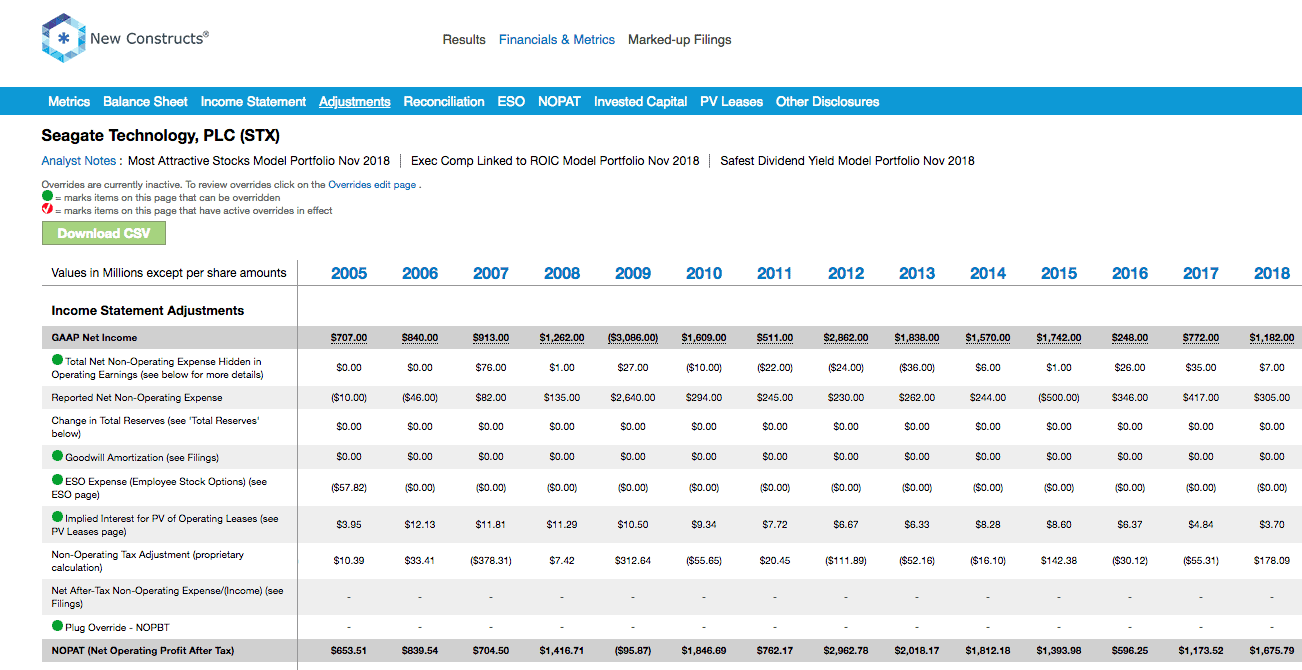
Task: Click the 2015 year column header
Action: click(x=1059, y=273)
